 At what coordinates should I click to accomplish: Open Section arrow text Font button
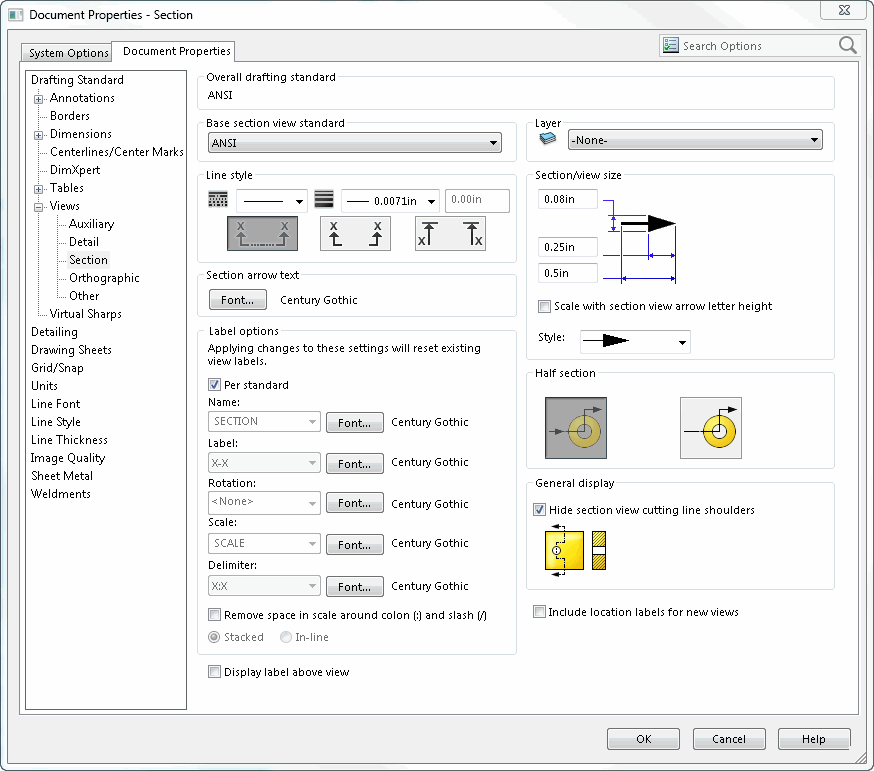tap(237, 300)
